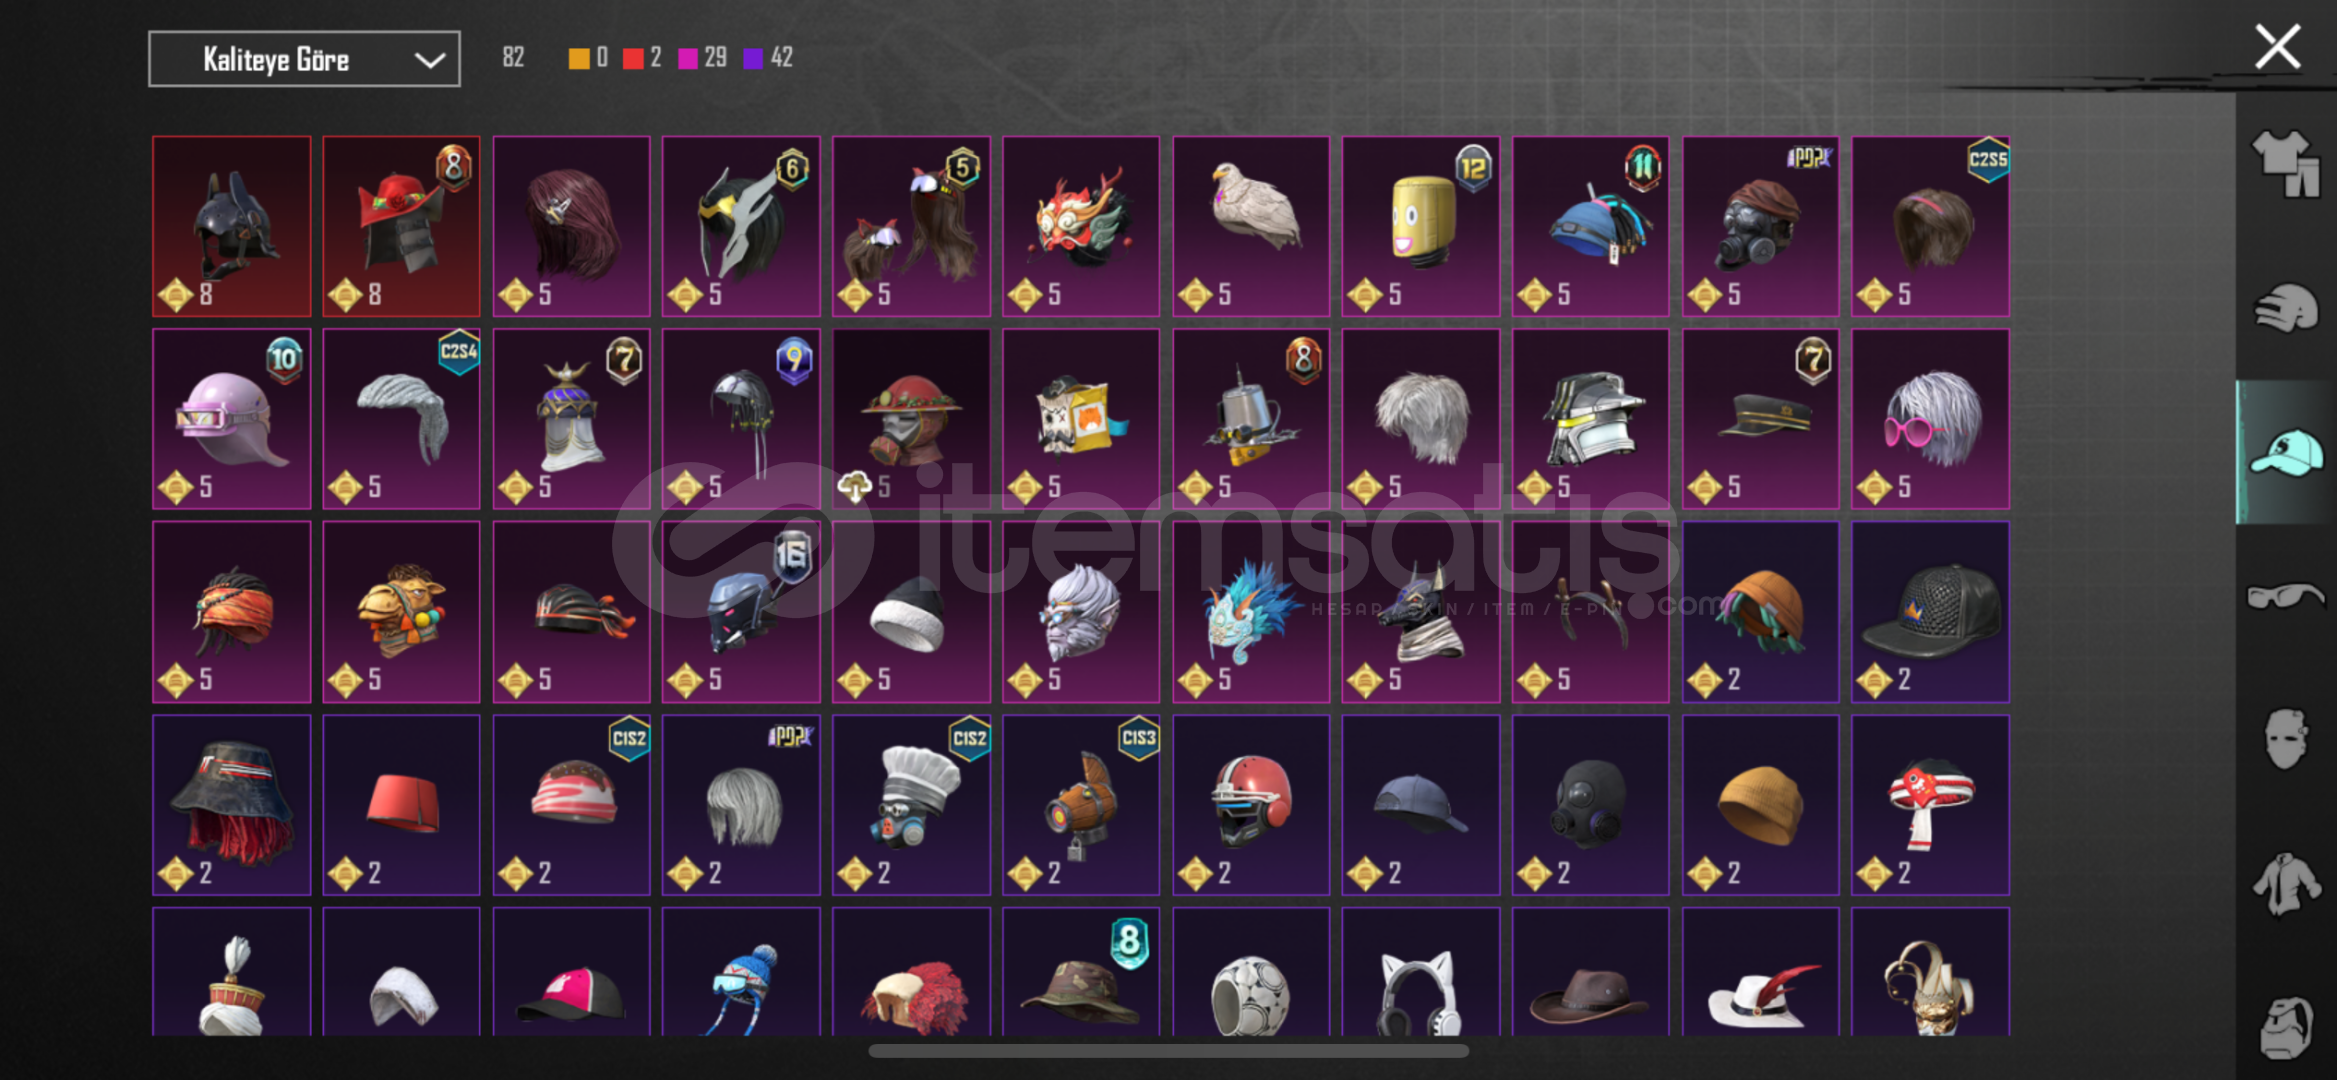This screenshot has height=1080, width=2337.
Task: Select the pink rarity filter showing 29
Action: point(703,58)
